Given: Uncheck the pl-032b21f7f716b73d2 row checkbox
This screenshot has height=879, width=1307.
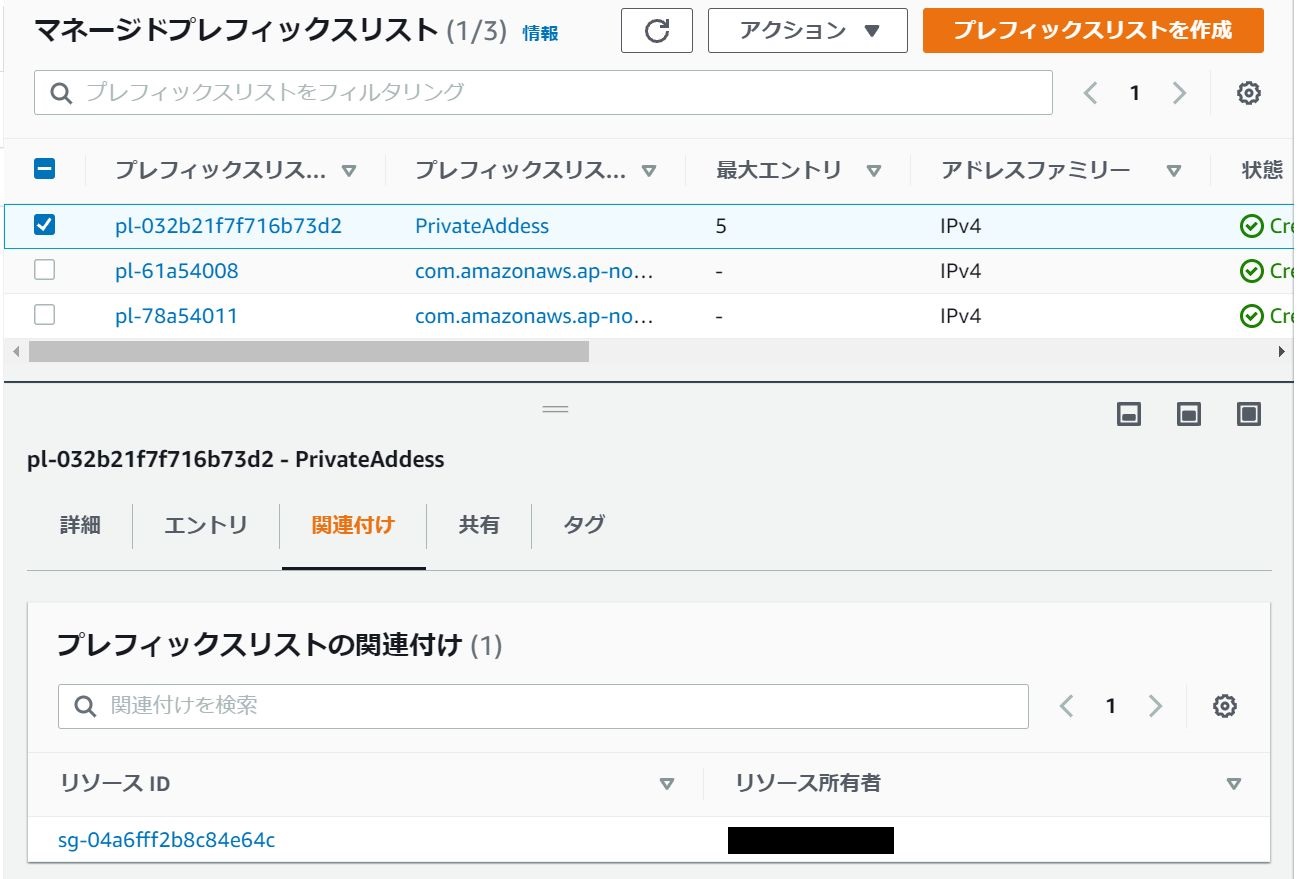Looking at the screenshot, I should [x=44, y=225].
